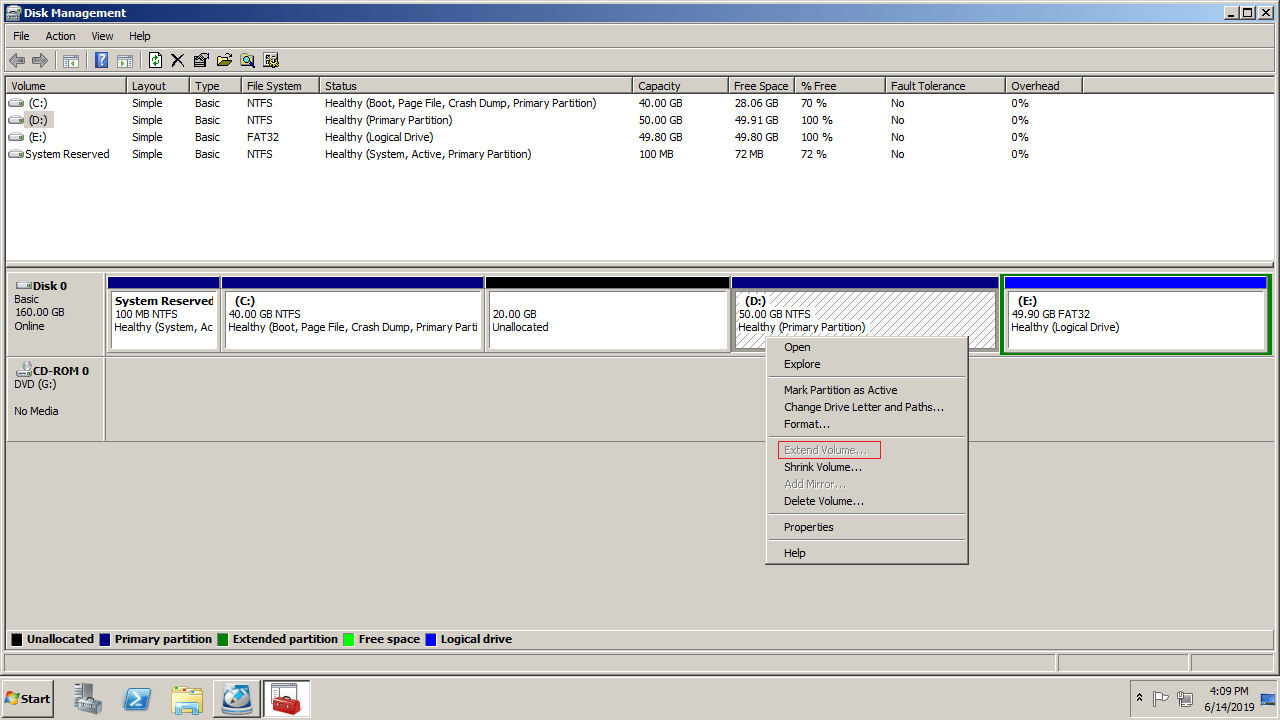Open Windows Explorer from the taskbar
Image resolution: width=1280 pixels, height=720 pixels.
click(x=187, y=699)
